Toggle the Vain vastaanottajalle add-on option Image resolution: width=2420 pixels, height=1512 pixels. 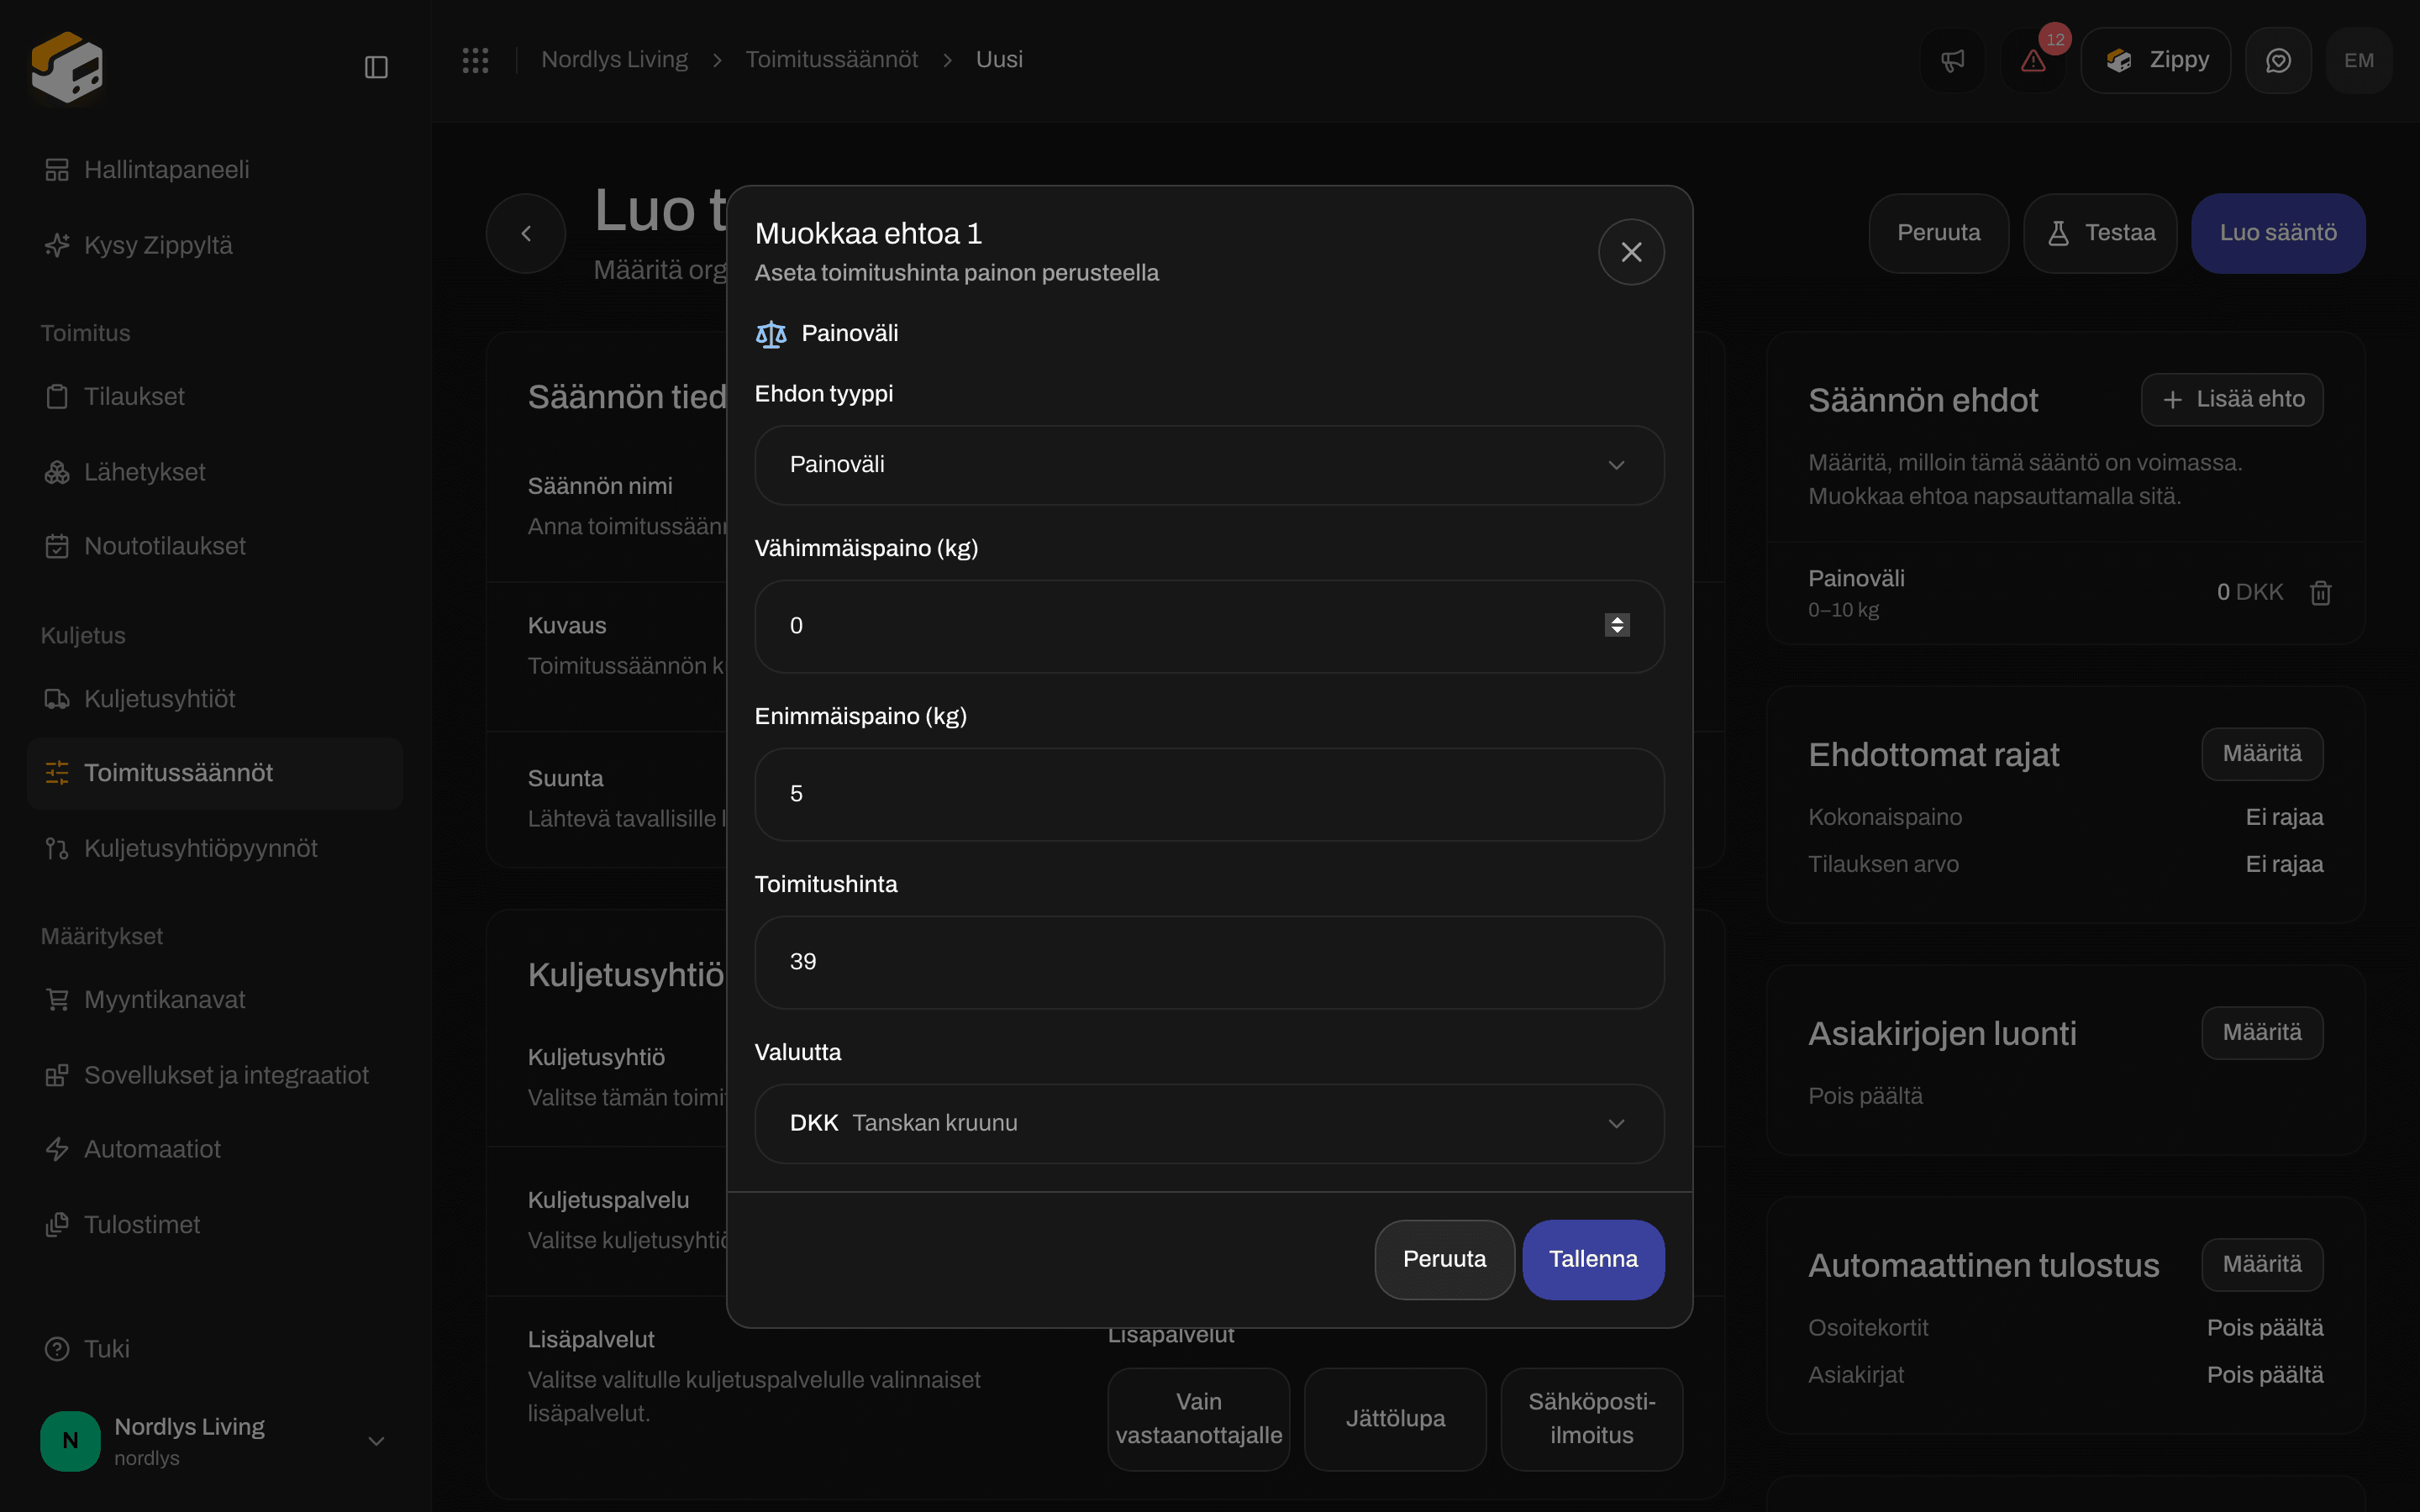click(1198, 1419)
